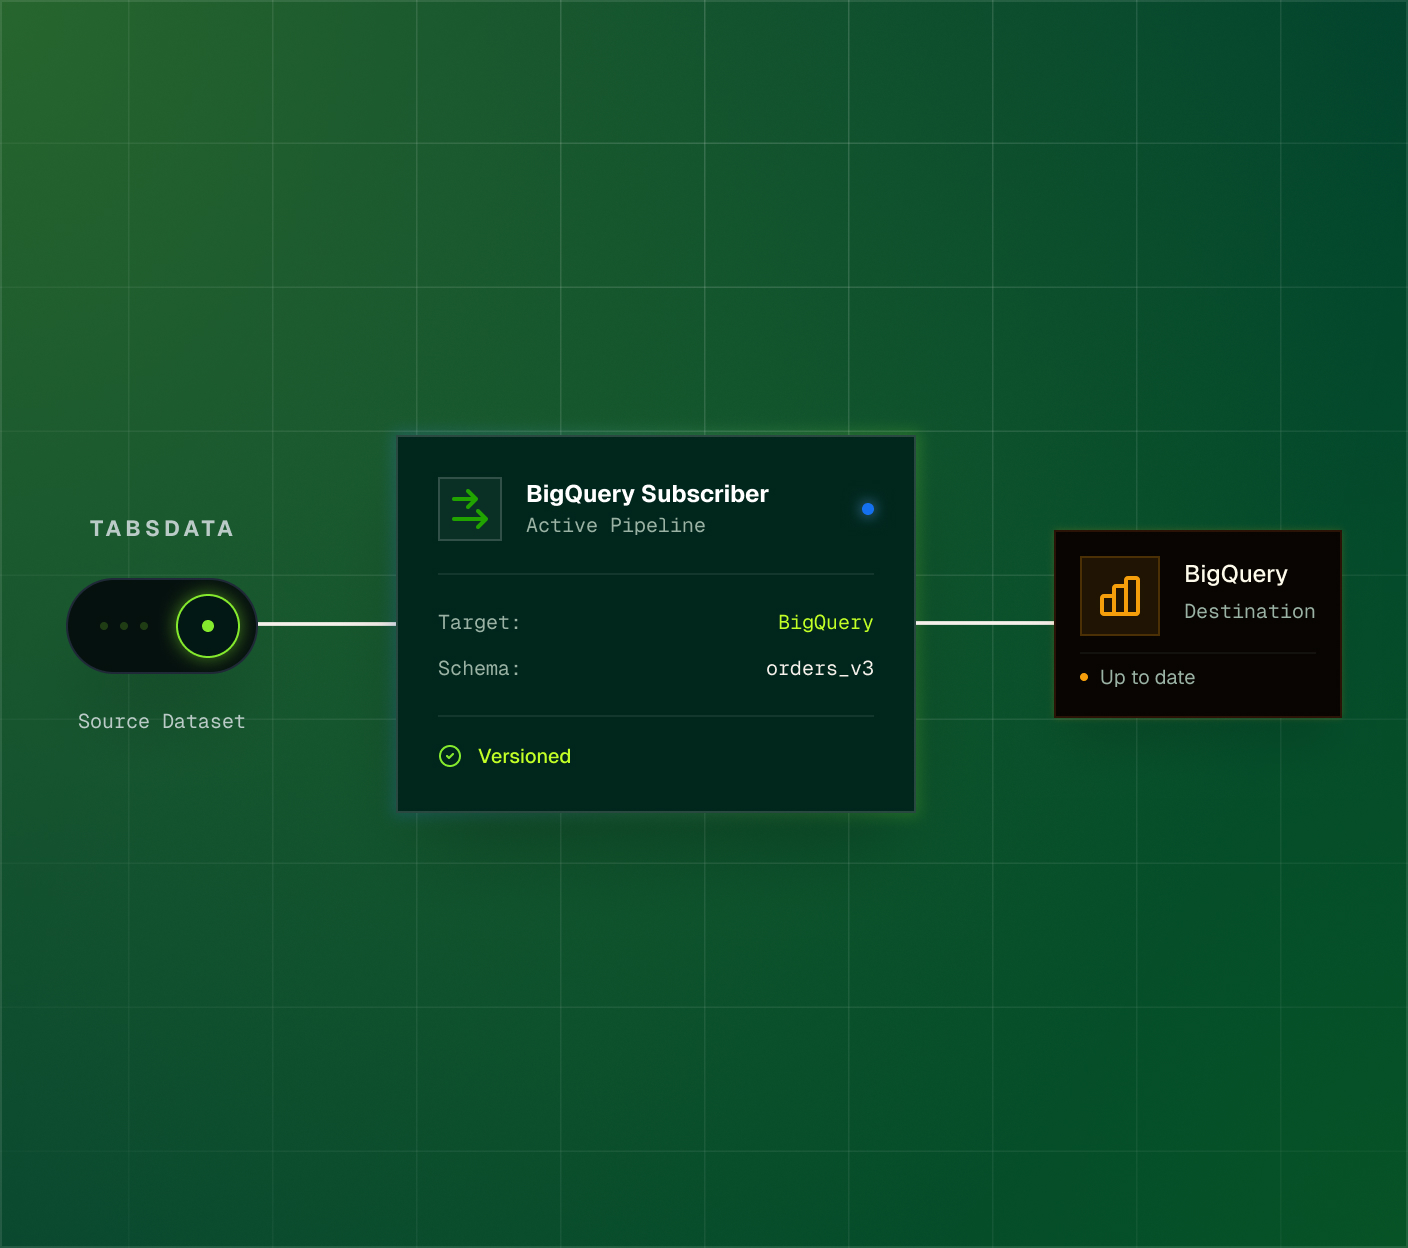Click the orange Up to date status dot
This screenshot has width=1408, height=1248.
click(x=1084, y=677)
